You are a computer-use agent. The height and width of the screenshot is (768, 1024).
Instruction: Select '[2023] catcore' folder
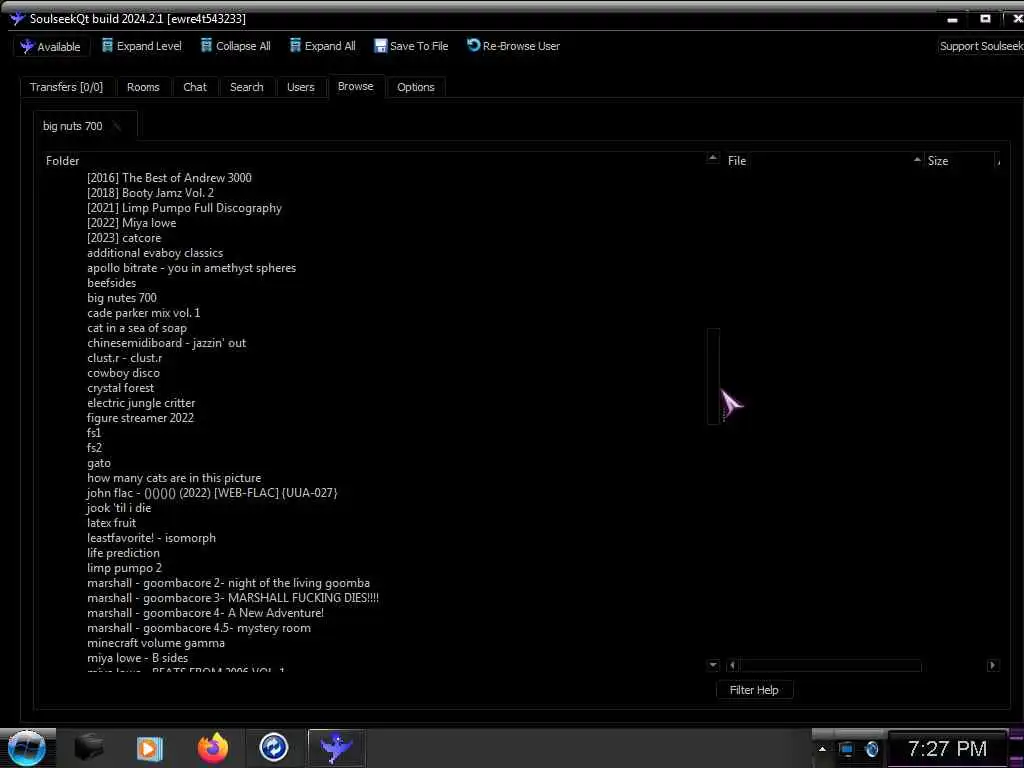[124, 238]
